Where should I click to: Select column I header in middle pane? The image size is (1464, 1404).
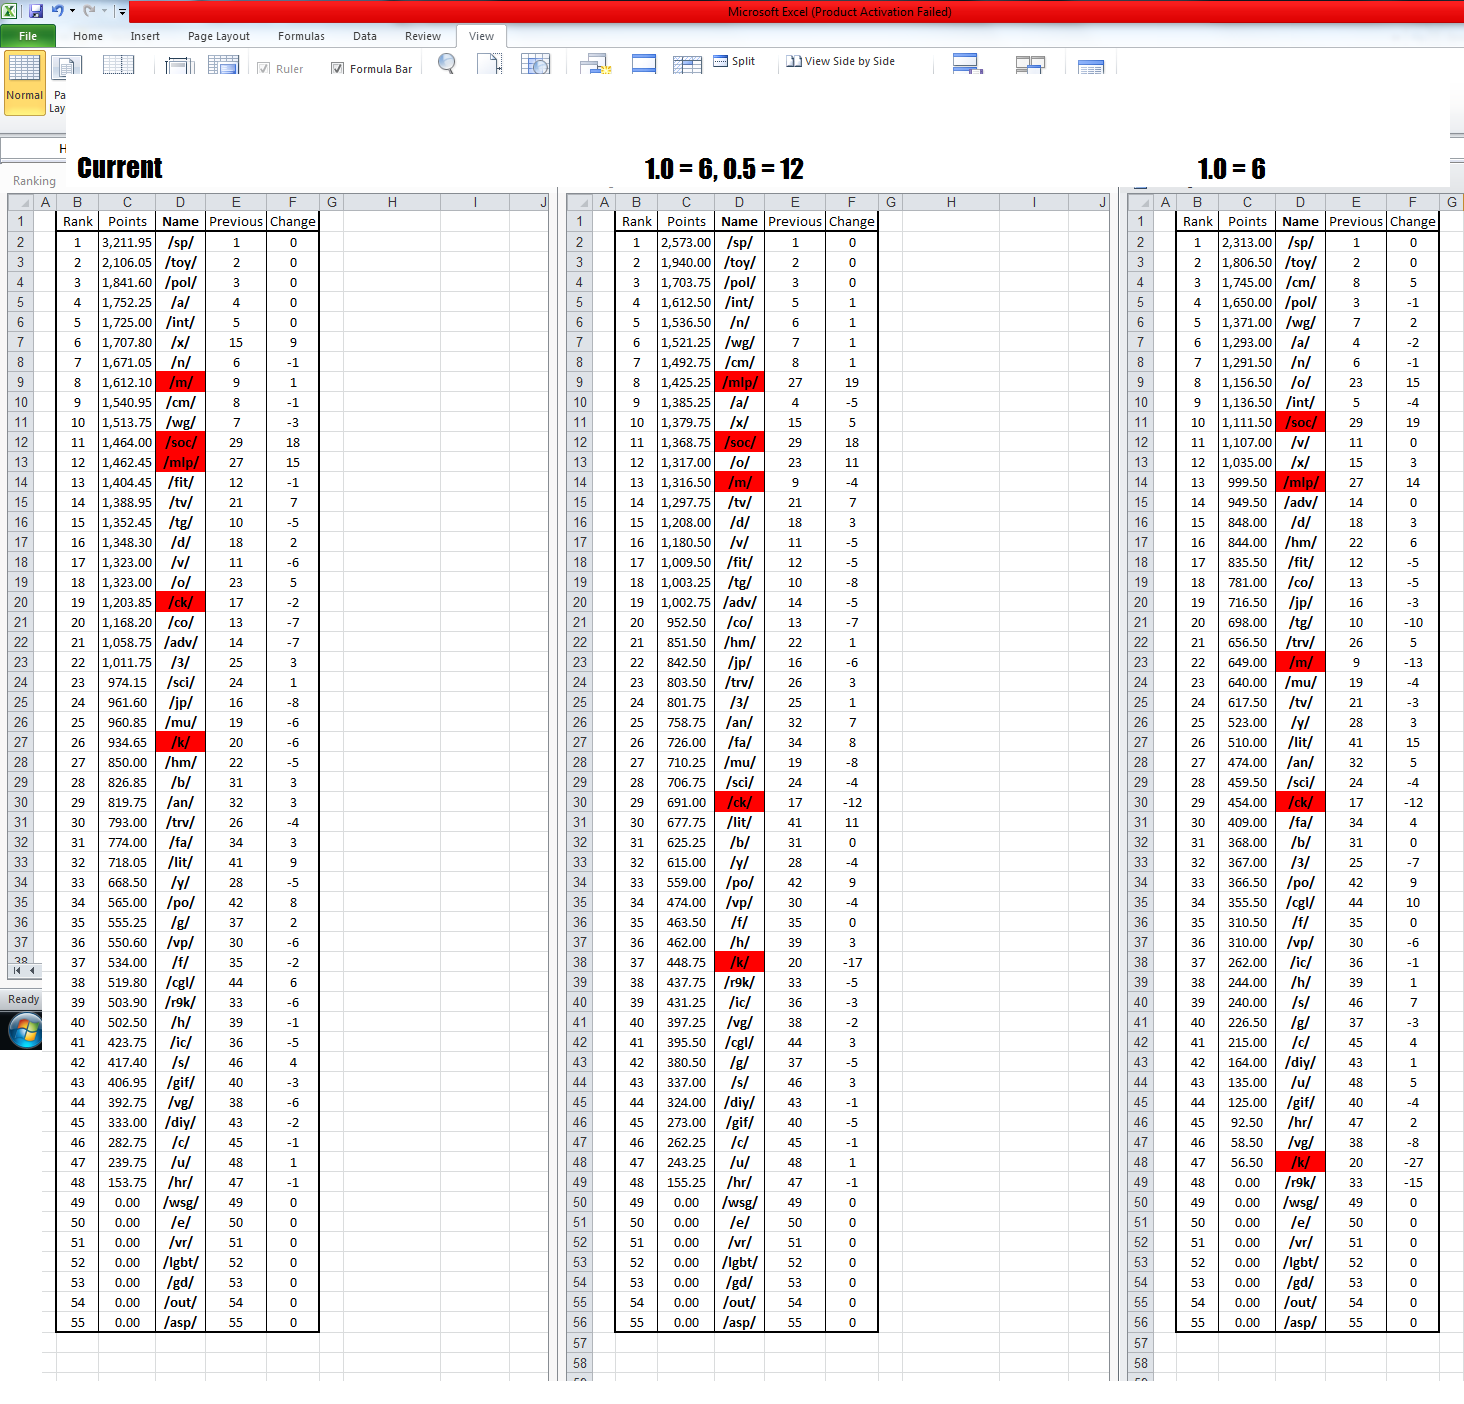pos(1034,202)
